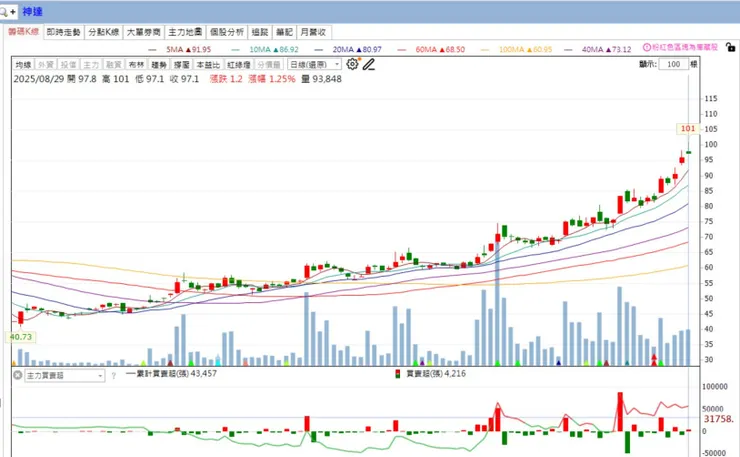Click the 100MA legend line swatch
This screenshot has height=457, width=740.
coord(485,50)
